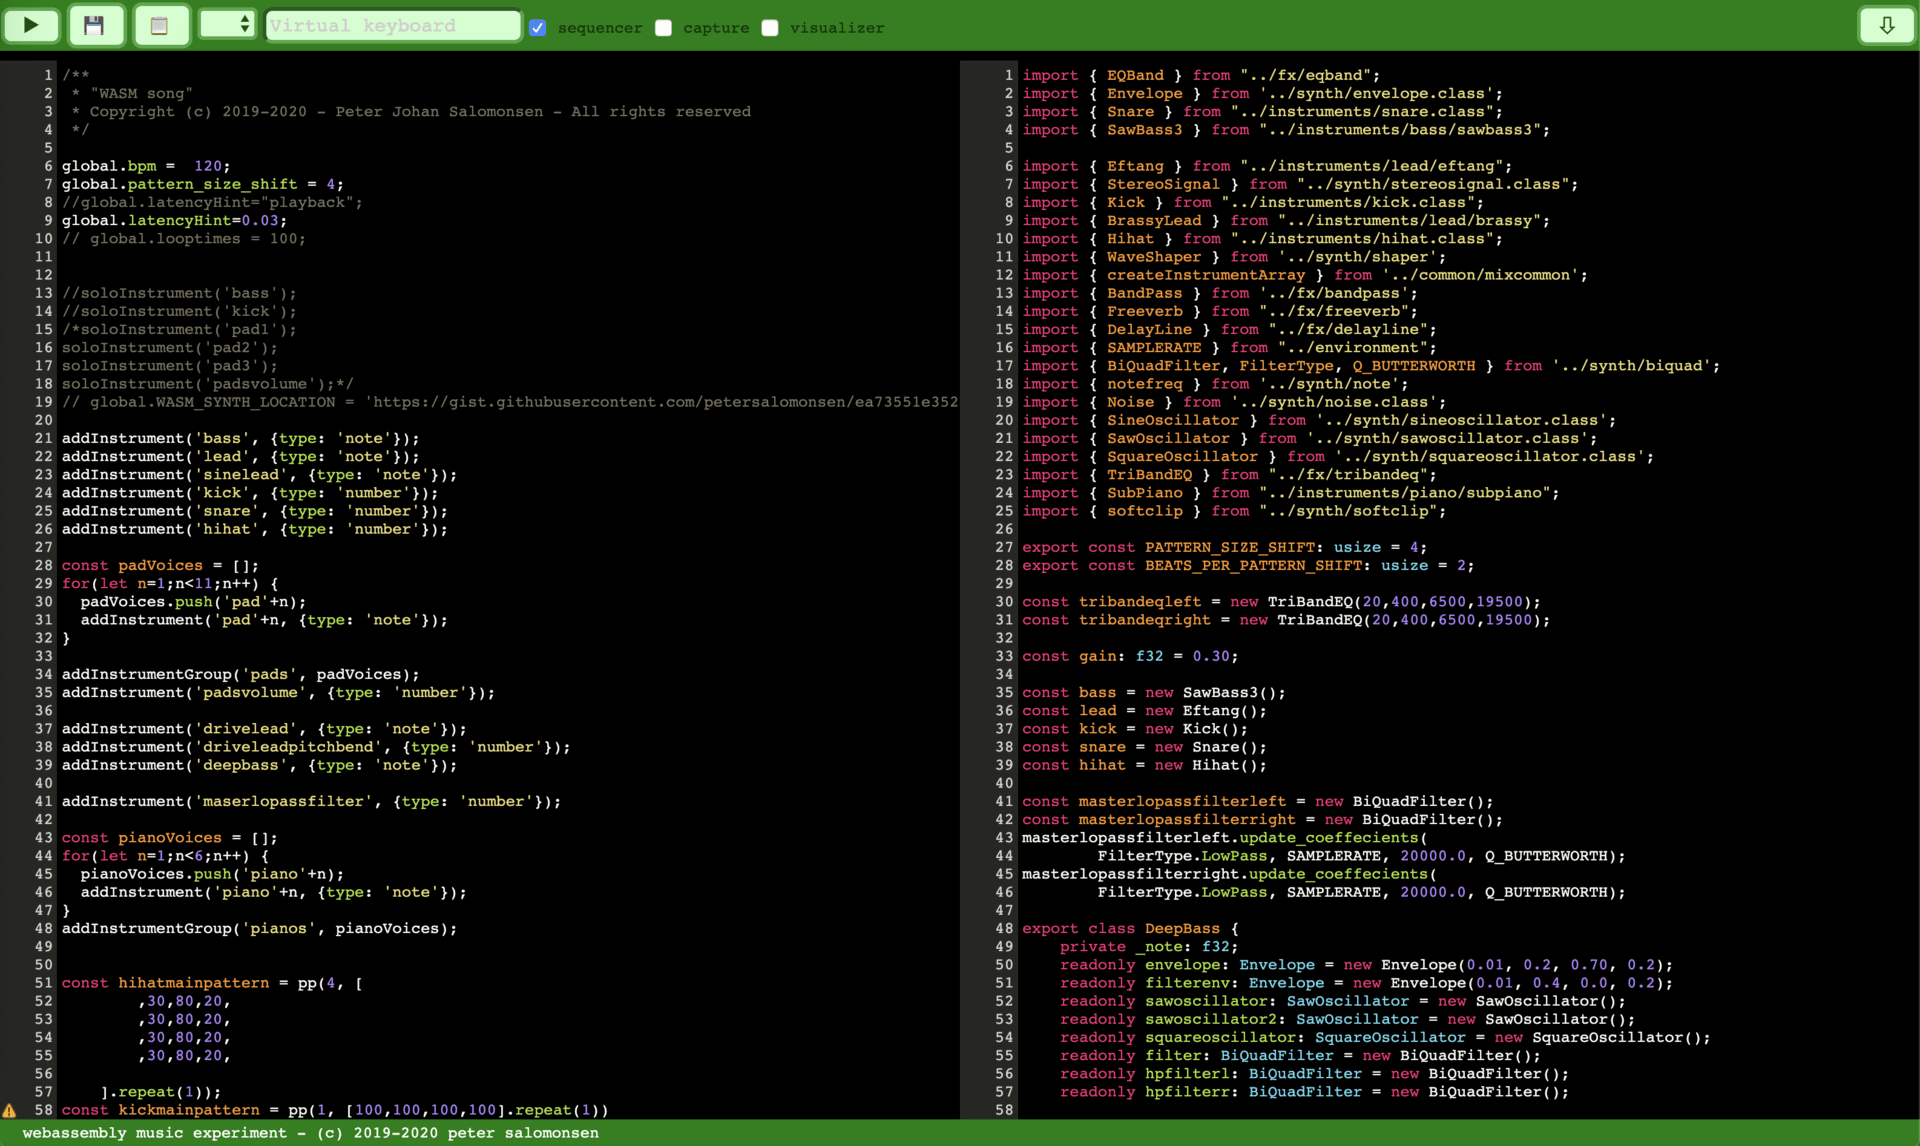
Task: Click the 'import { createInstrumentArray }' line
Action: [1305, 275]
